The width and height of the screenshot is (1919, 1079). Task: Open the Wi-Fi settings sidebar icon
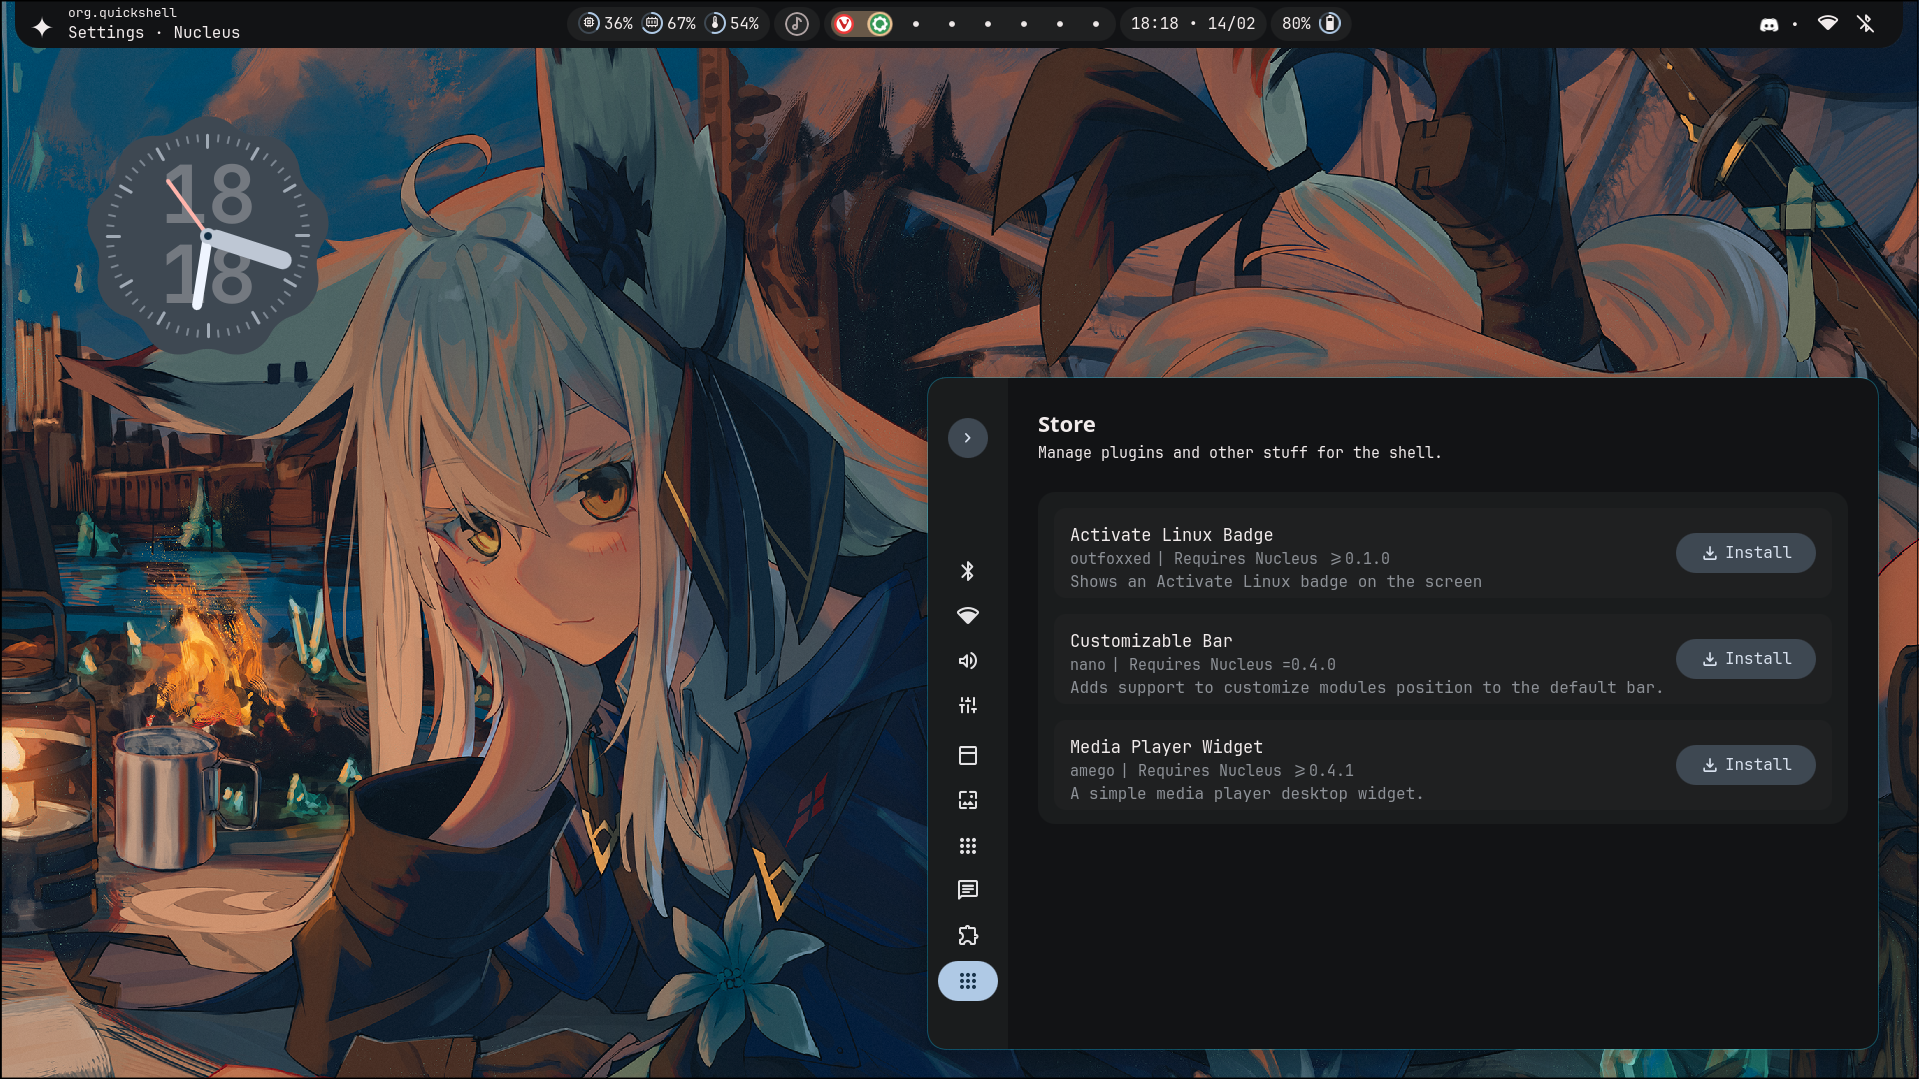point(967,615)
